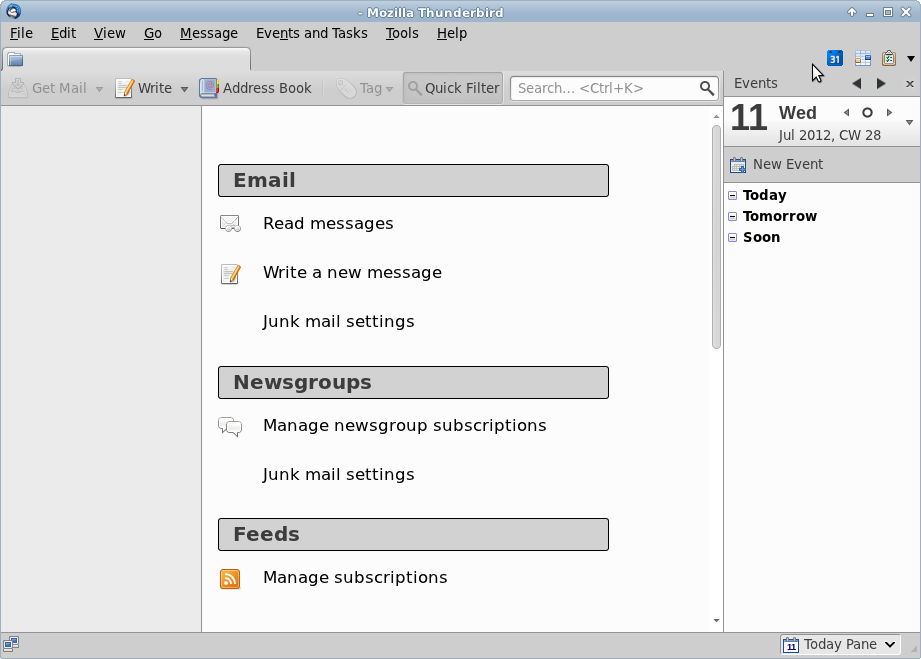Show the previous Events pane view

pos(857,84)
